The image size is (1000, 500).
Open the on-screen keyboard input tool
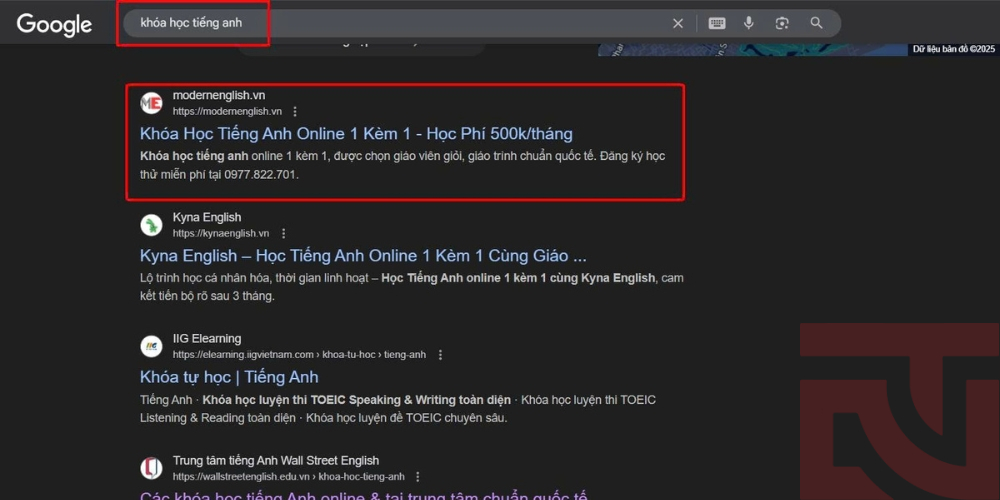[x=717, y=24]
